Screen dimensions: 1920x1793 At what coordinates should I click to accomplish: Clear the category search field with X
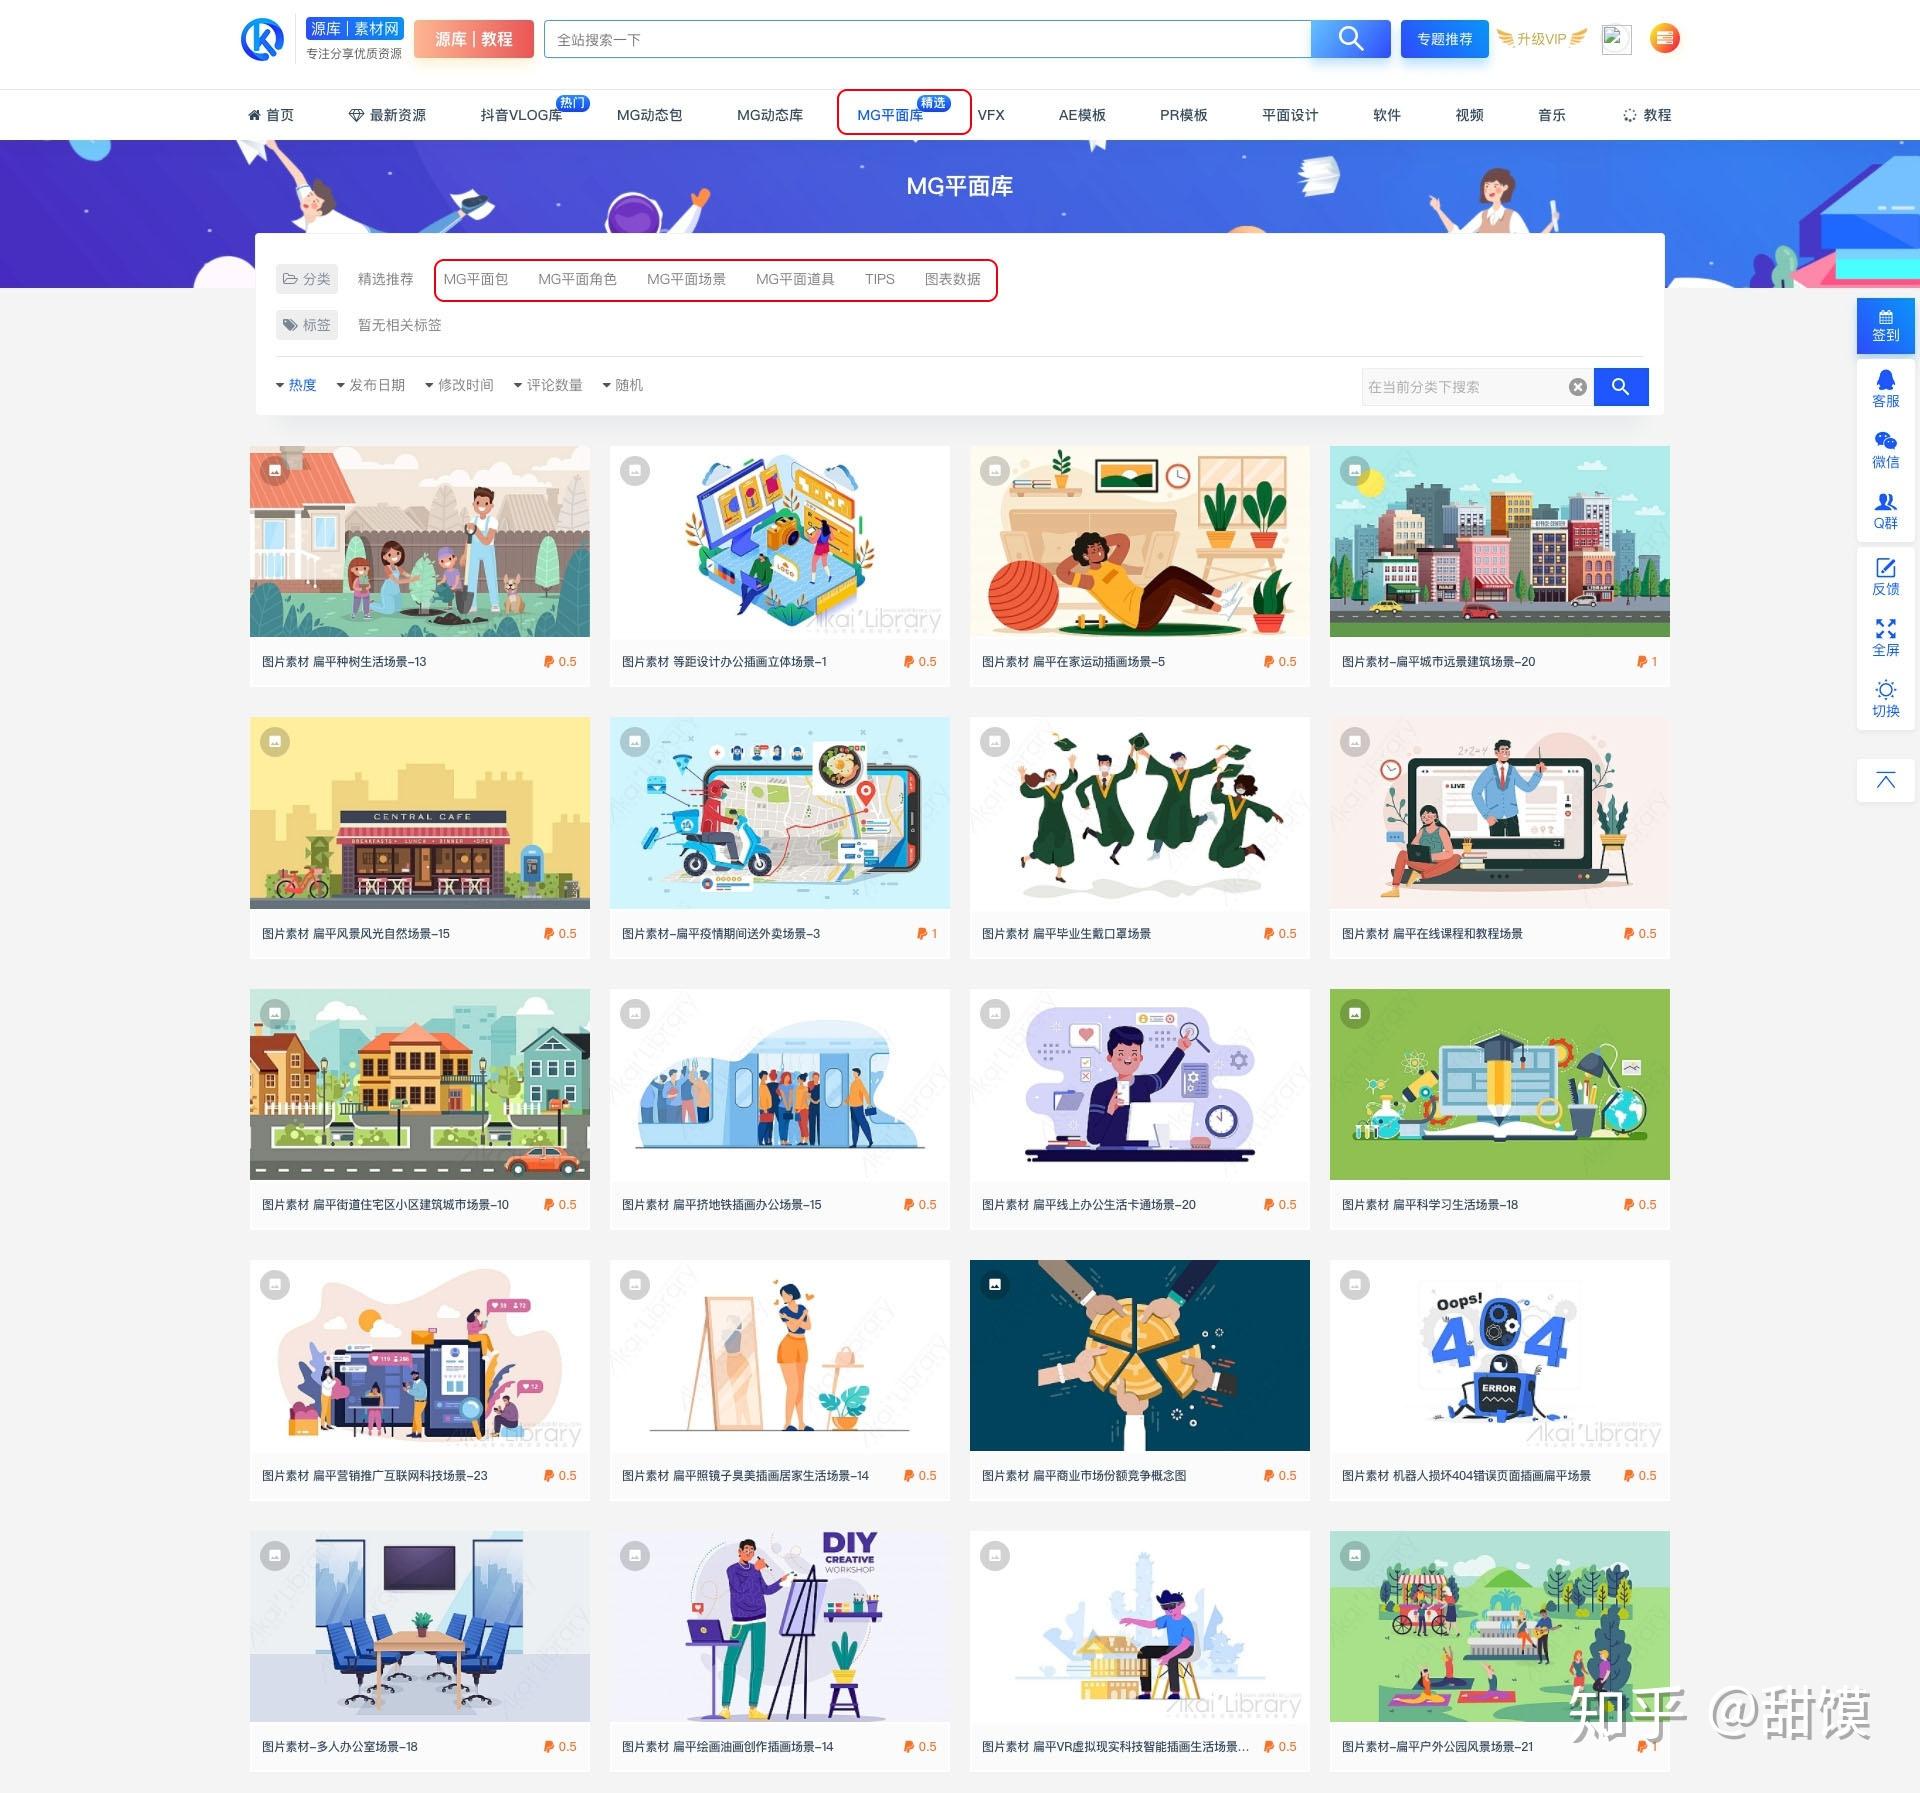tap(1577, 387)
